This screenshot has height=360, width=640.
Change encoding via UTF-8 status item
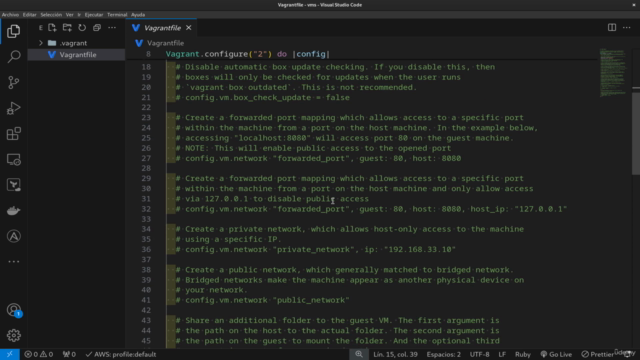click(480, 354)
